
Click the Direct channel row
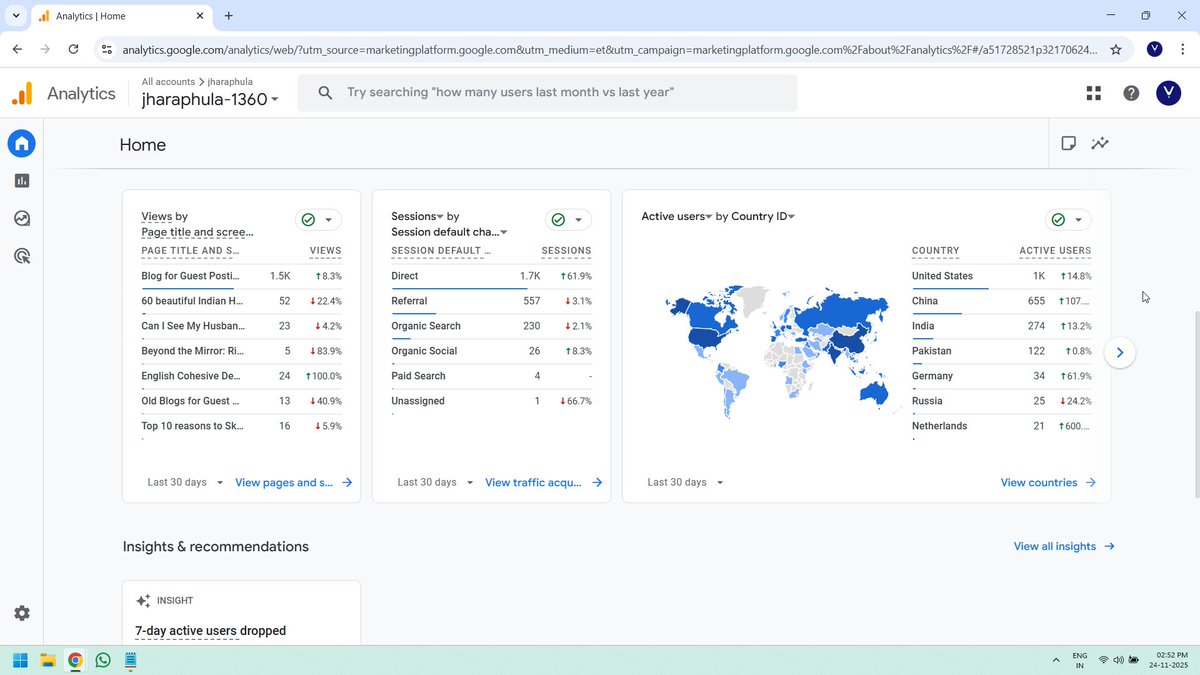coord(491,276)
